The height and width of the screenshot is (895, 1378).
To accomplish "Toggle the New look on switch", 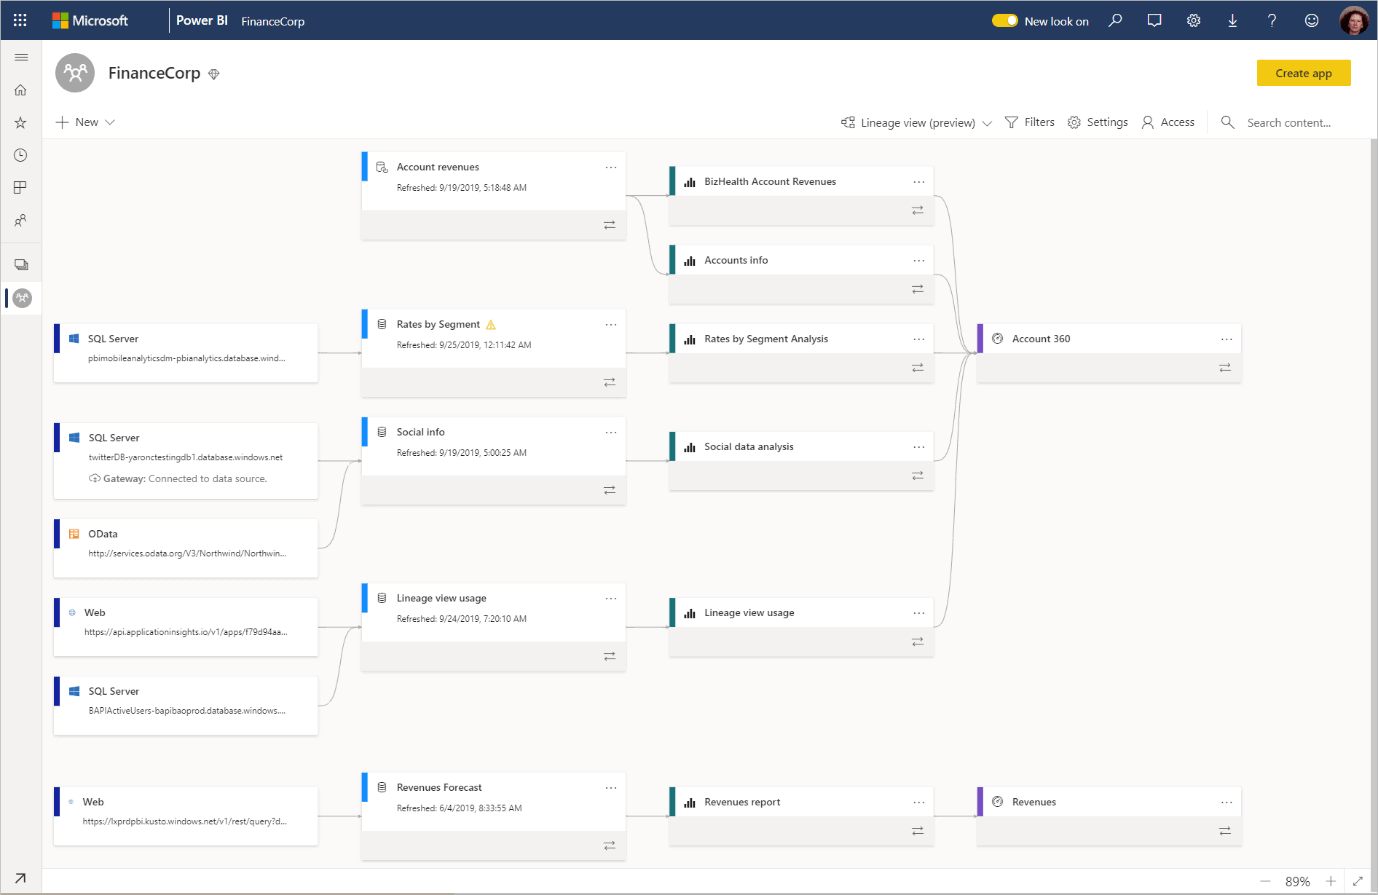I will pyautogui.click(x=1004, y=21).
